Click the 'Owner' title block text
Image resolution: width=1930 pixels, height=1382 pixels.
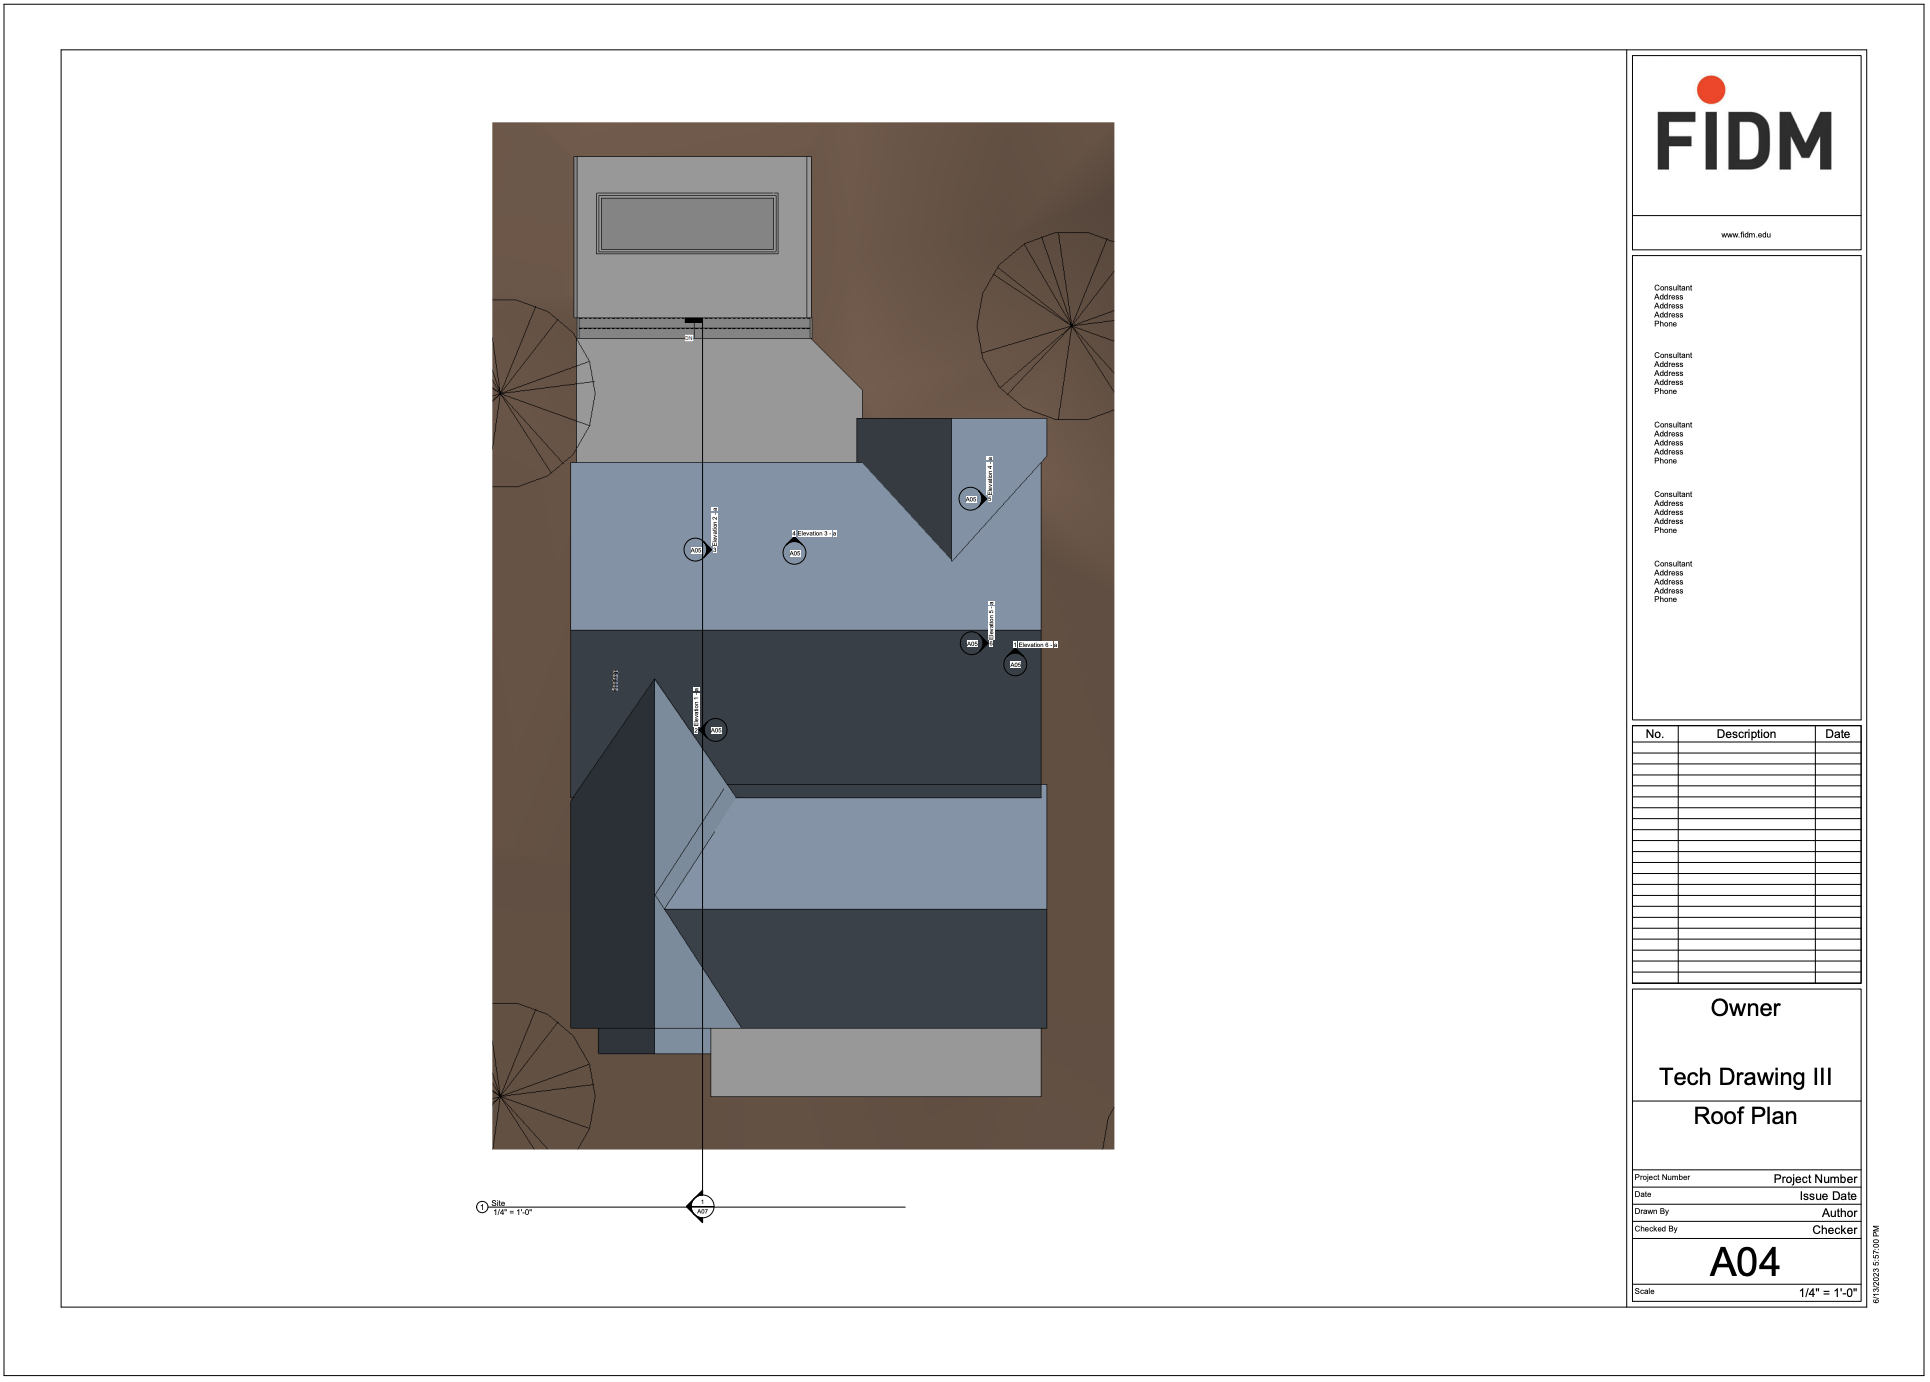(x=1746, y=1008)
